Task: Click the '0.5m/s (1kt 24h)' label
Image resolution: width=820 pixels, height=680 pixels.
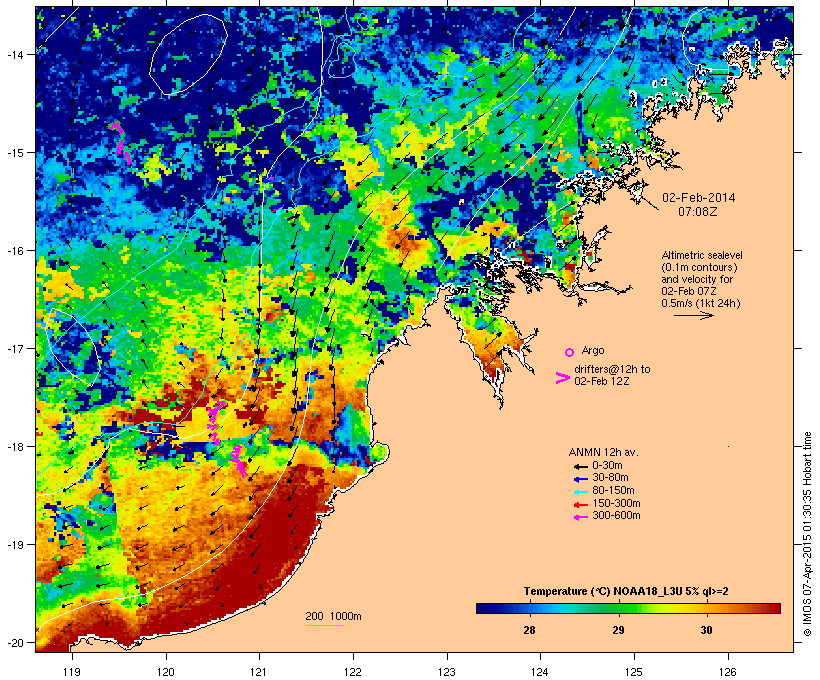Action: (x=701, y=303)
